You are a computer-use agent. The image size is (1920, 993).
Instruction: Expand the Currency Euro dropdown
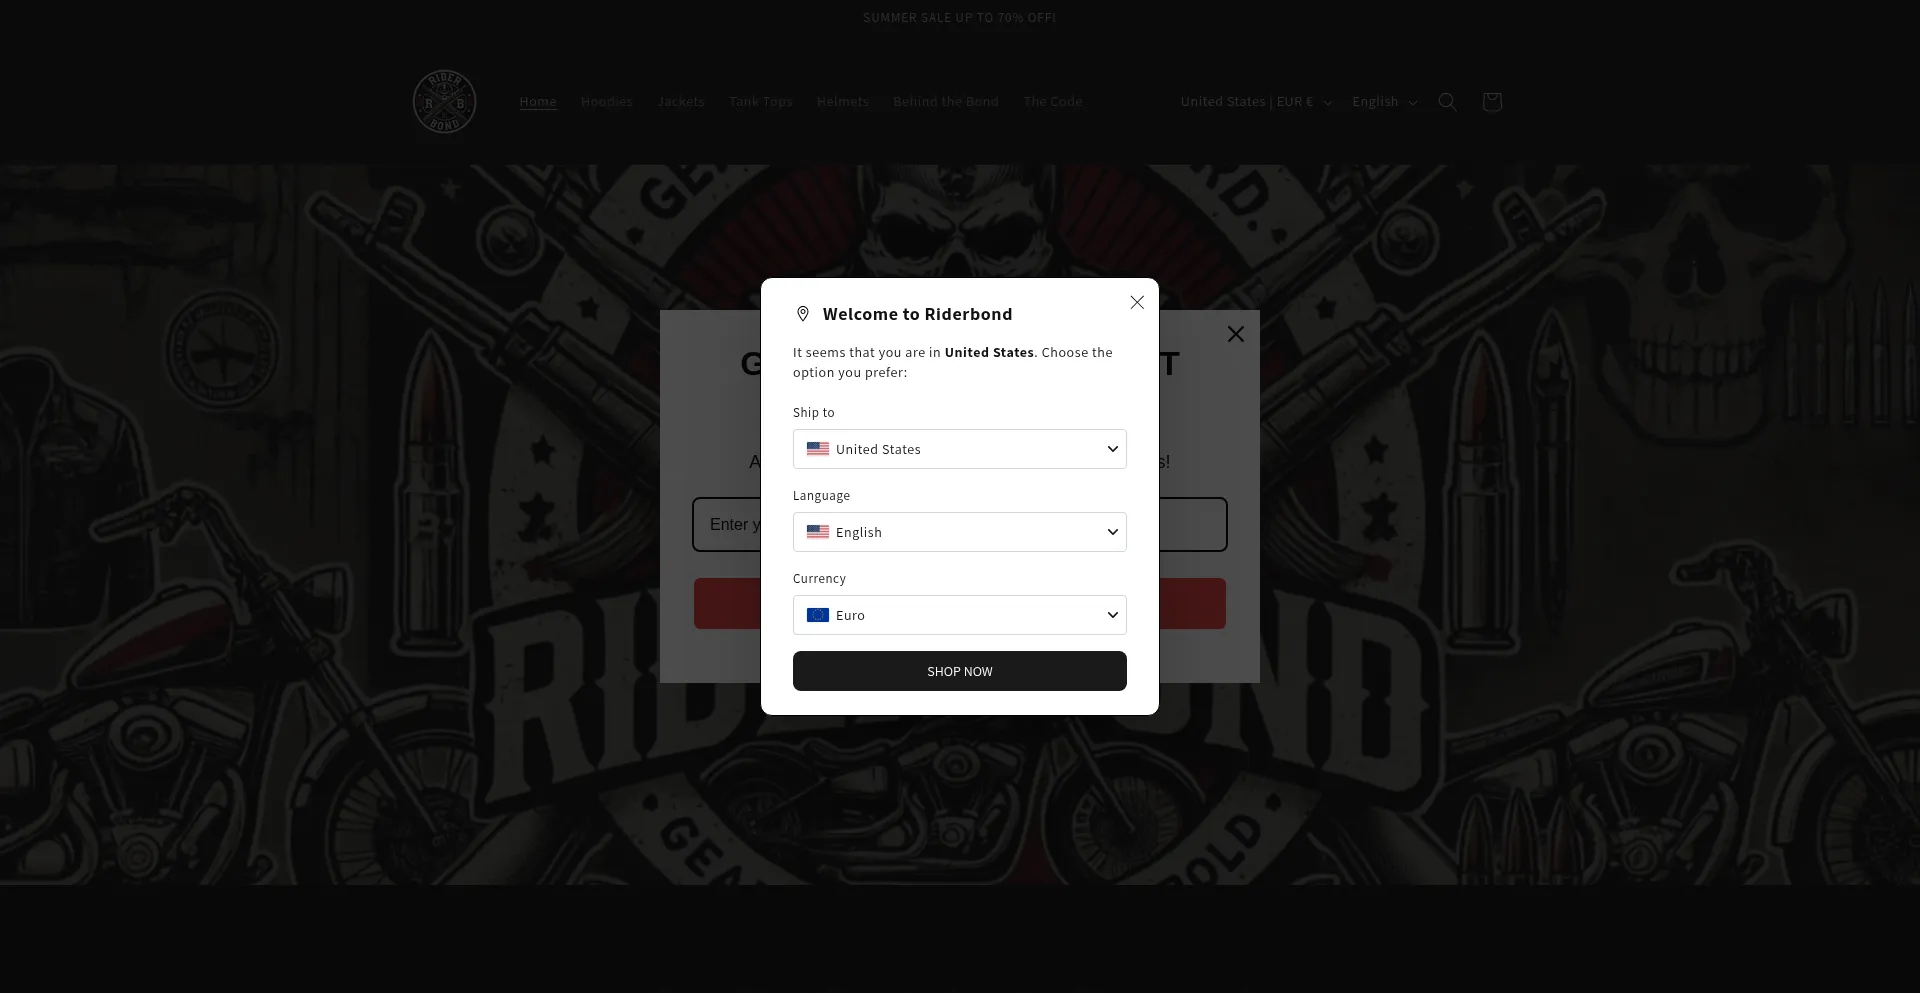coord(960,615)
